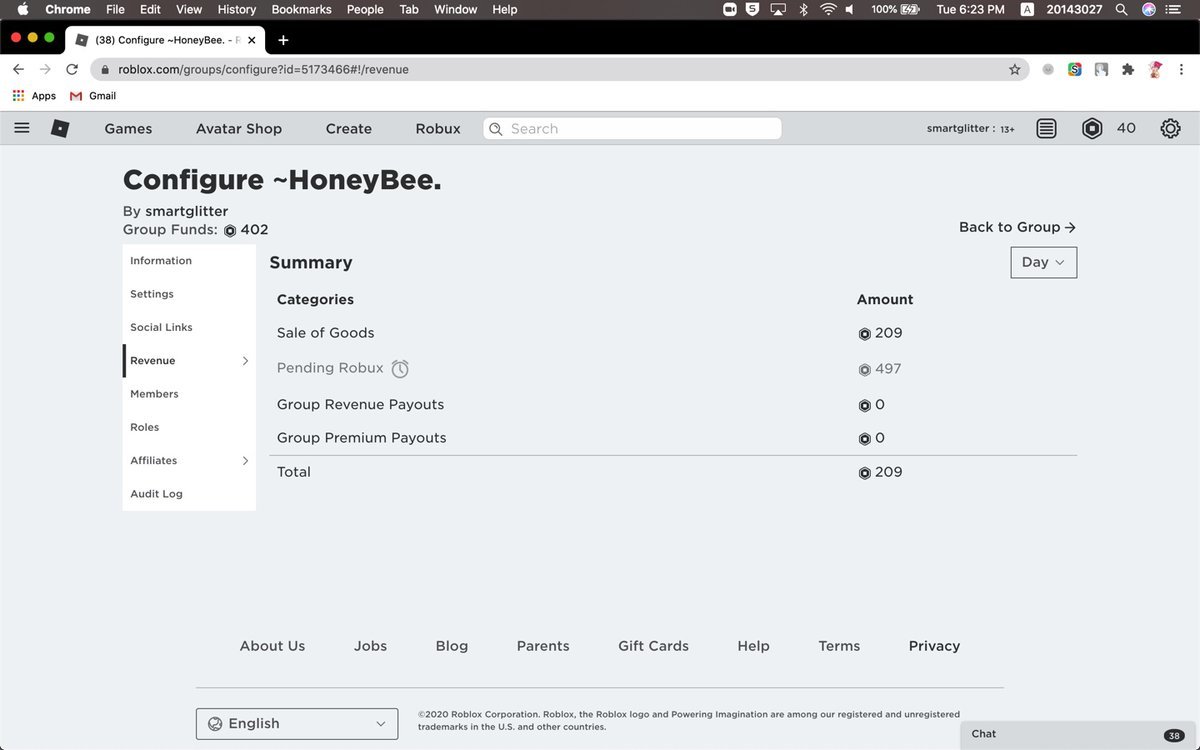The width and height of the screenshot is (1200, 750).
Task: Click the Wi-Fi status icon
Action: point(828,9)
